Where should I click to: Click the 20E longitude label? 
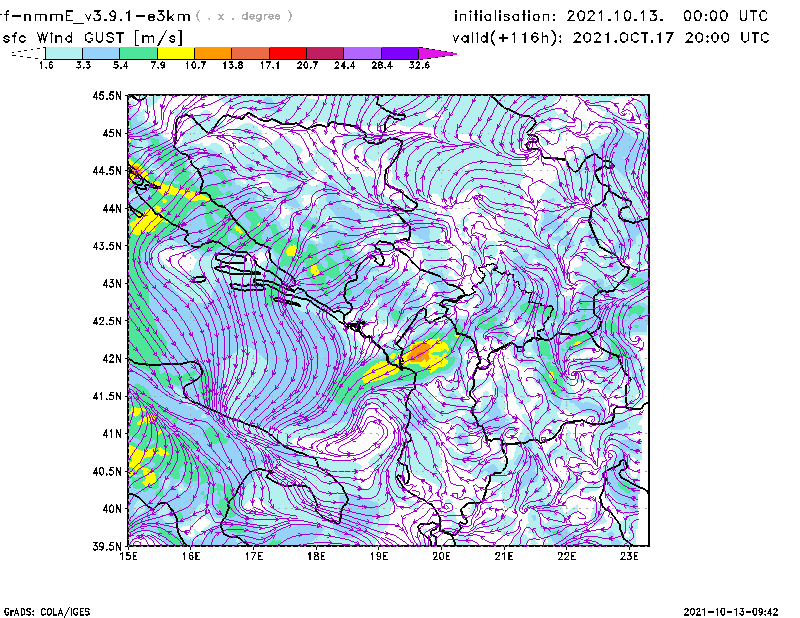441,556
